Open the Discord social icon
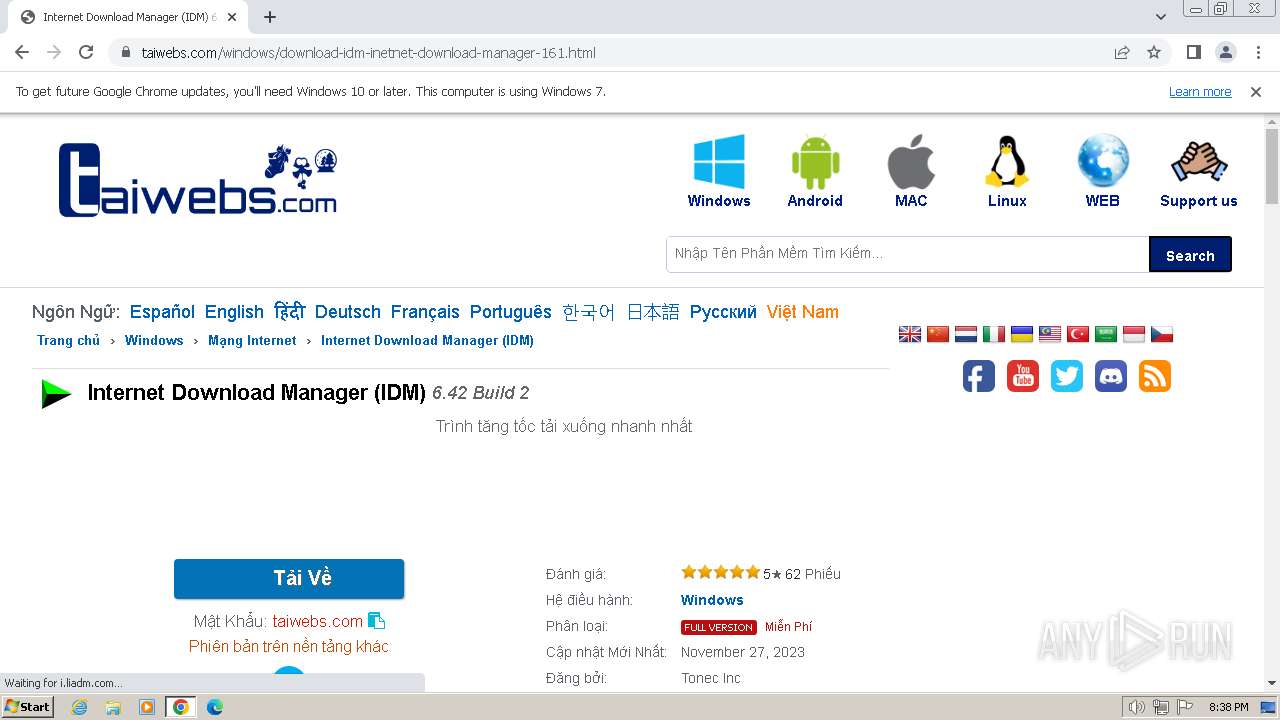This screenshot has height=720, width=1280. (1111, 376)
